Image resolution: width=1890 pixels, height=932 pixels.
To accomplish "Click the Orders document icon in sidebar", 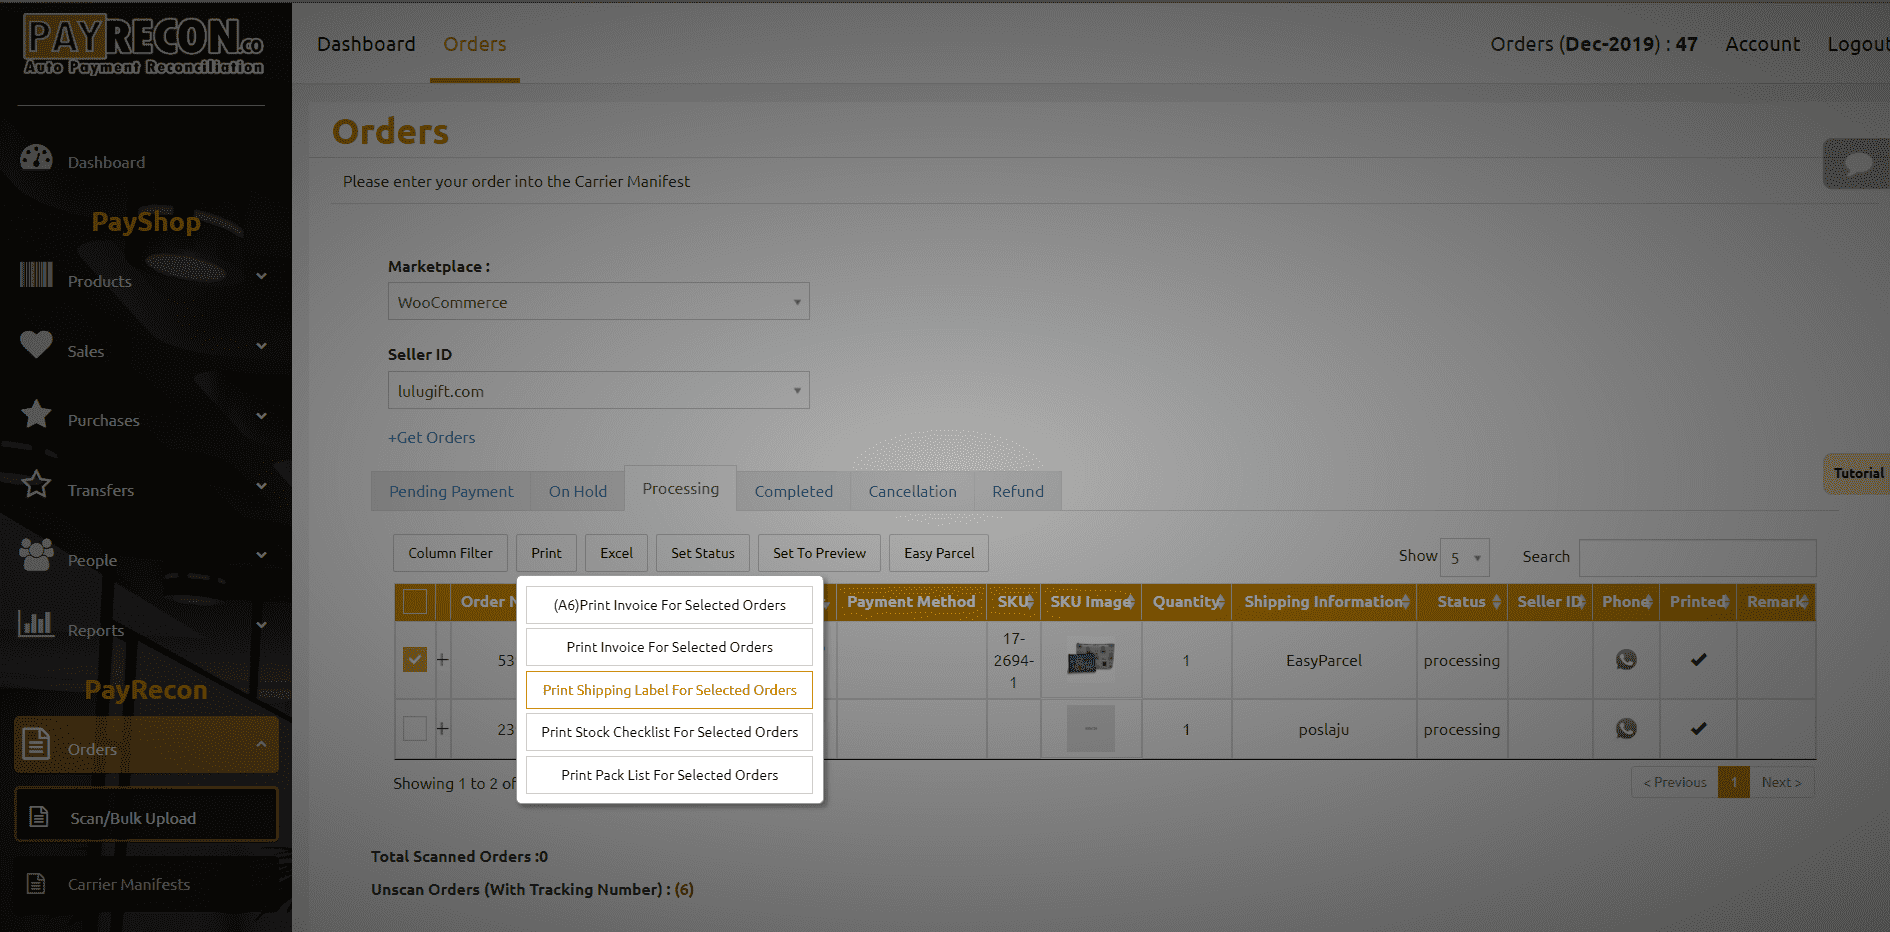I will tap(37, 744).
